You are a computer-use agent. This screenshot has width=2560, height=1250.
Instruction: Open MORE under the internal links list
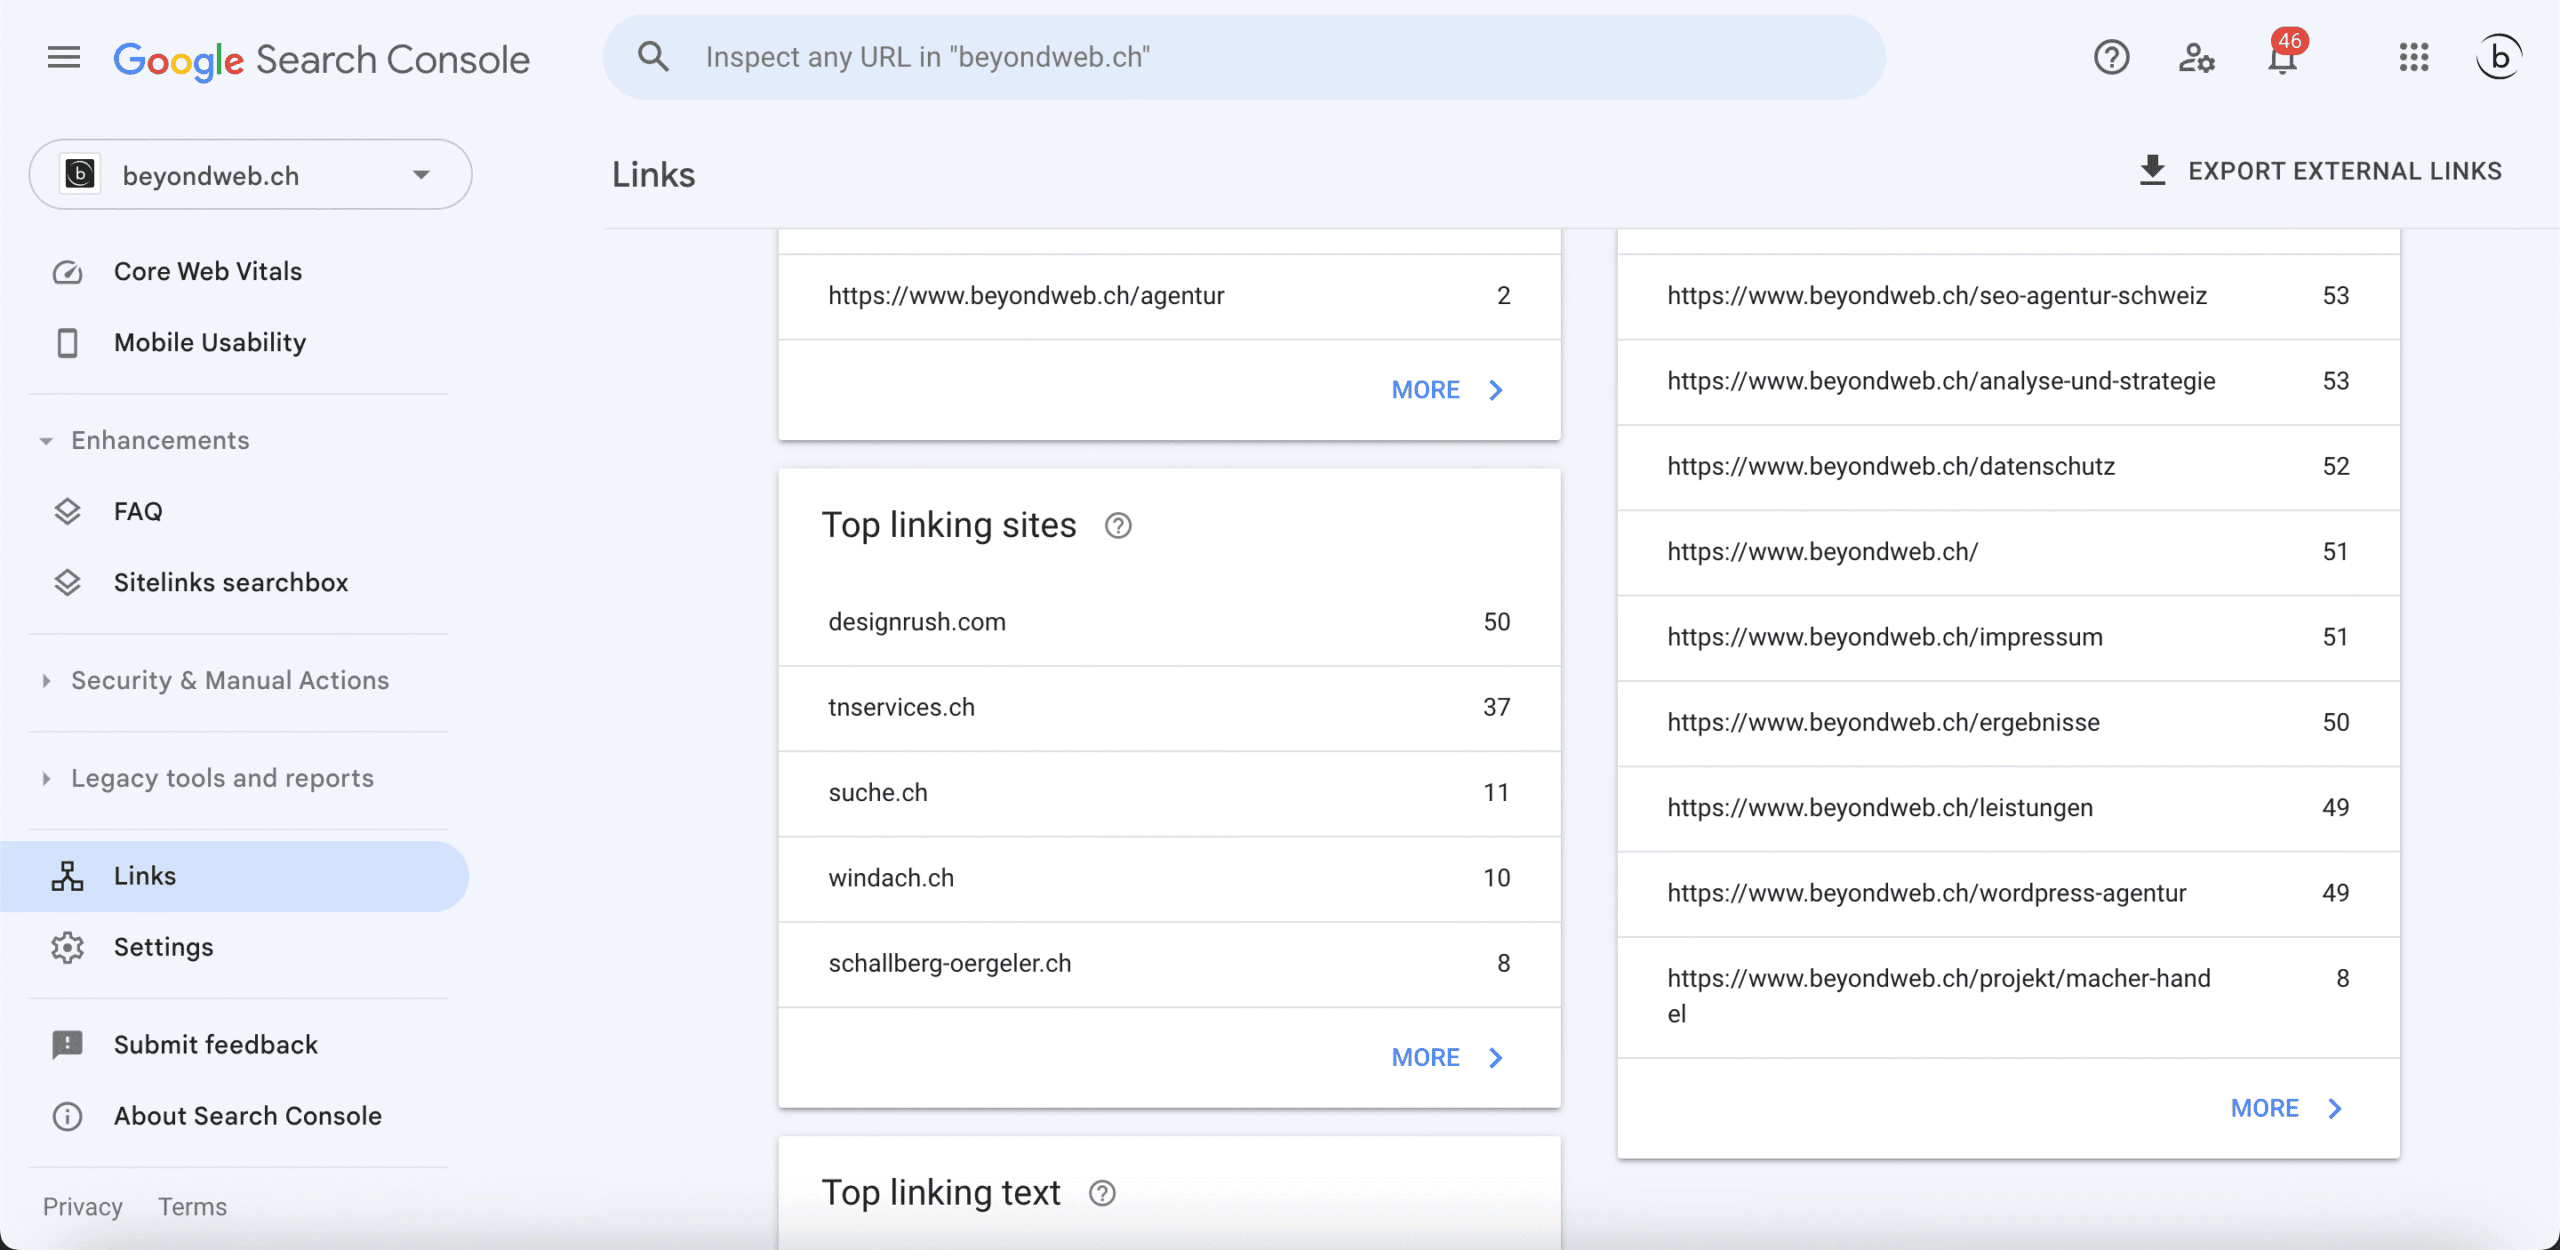pos(2286,1109)
